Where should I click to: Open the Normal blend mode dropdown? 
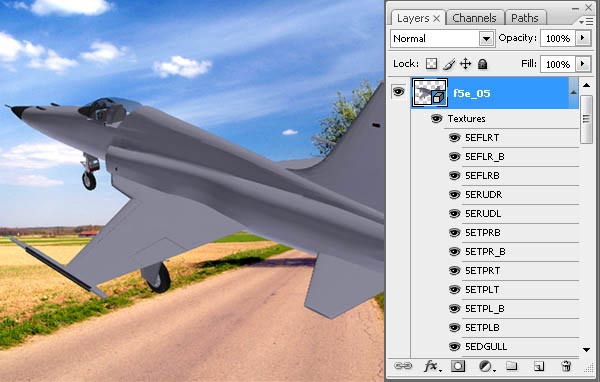point(442,39)
